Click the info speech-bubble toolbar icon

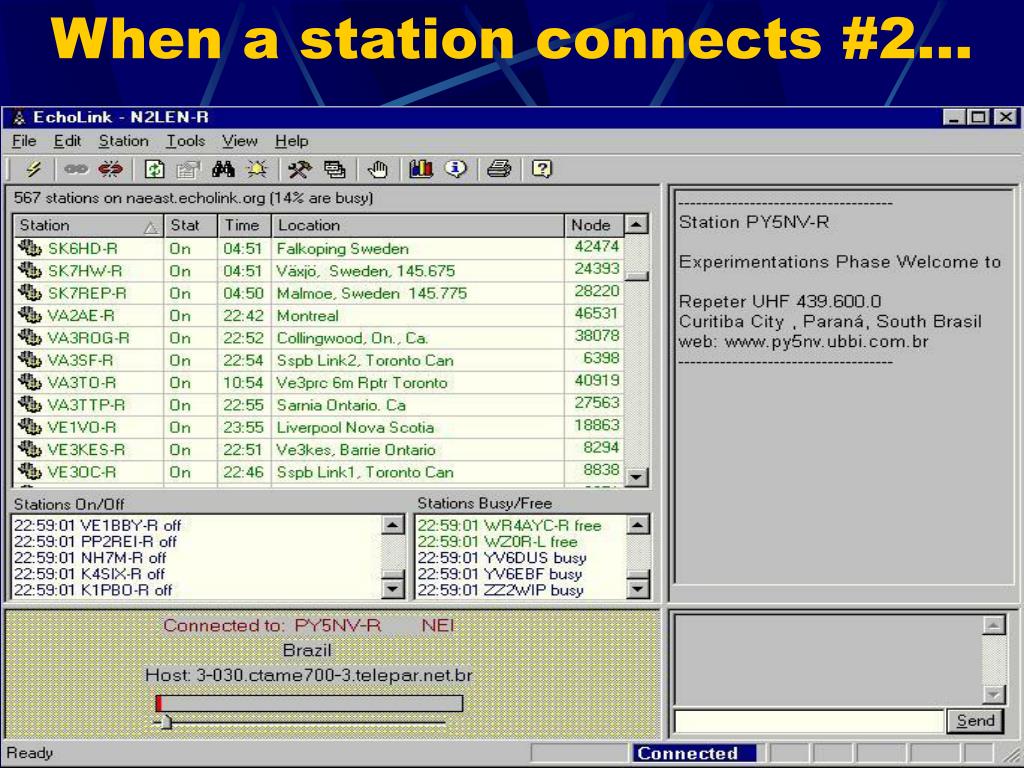456,169
